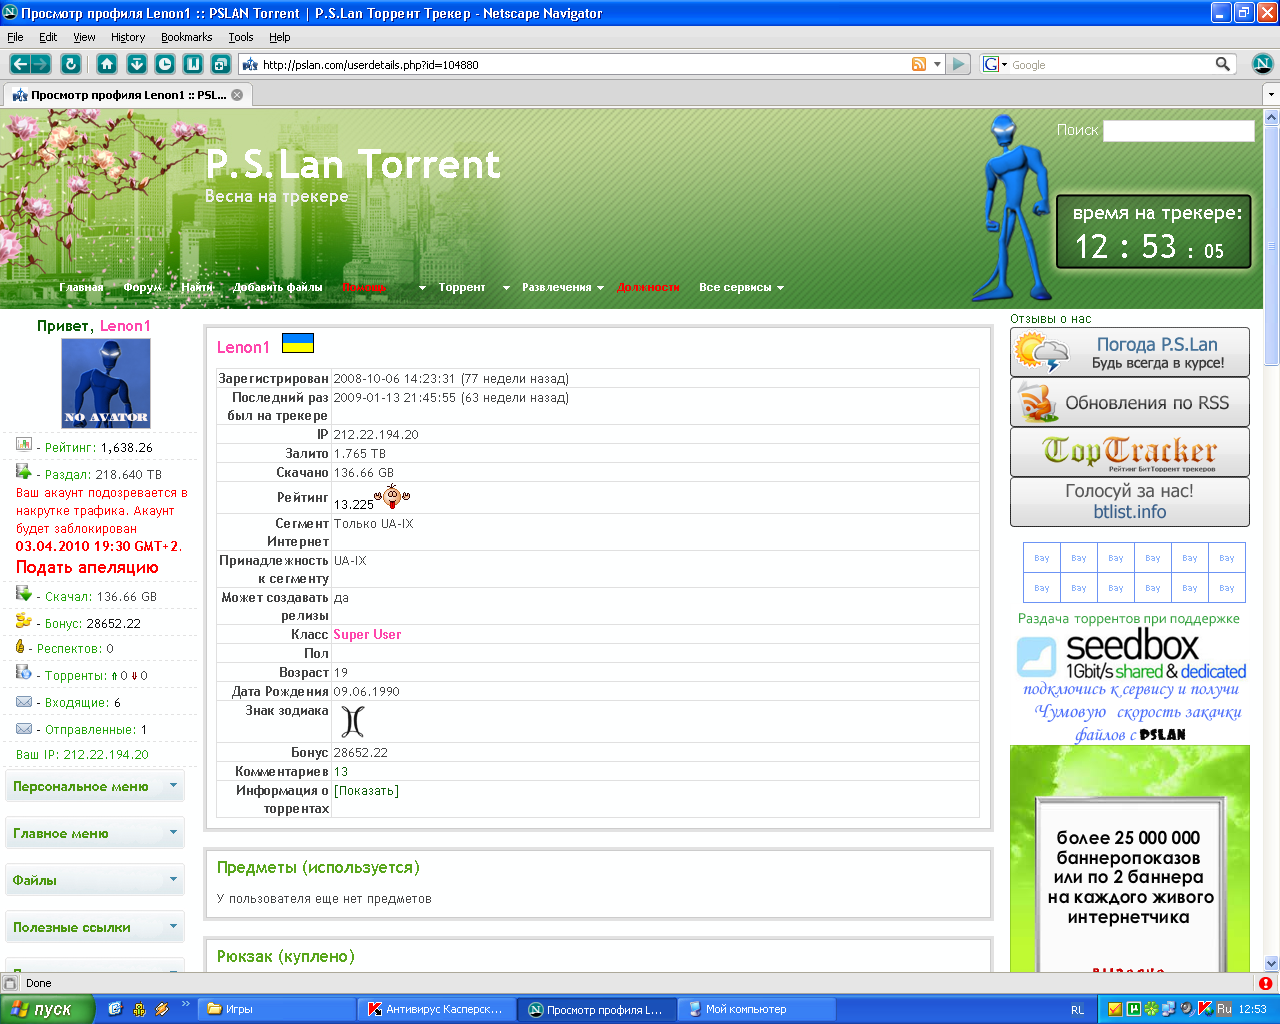
Task: Click the Netscape N throbber logo
Action: point(1263,64)
